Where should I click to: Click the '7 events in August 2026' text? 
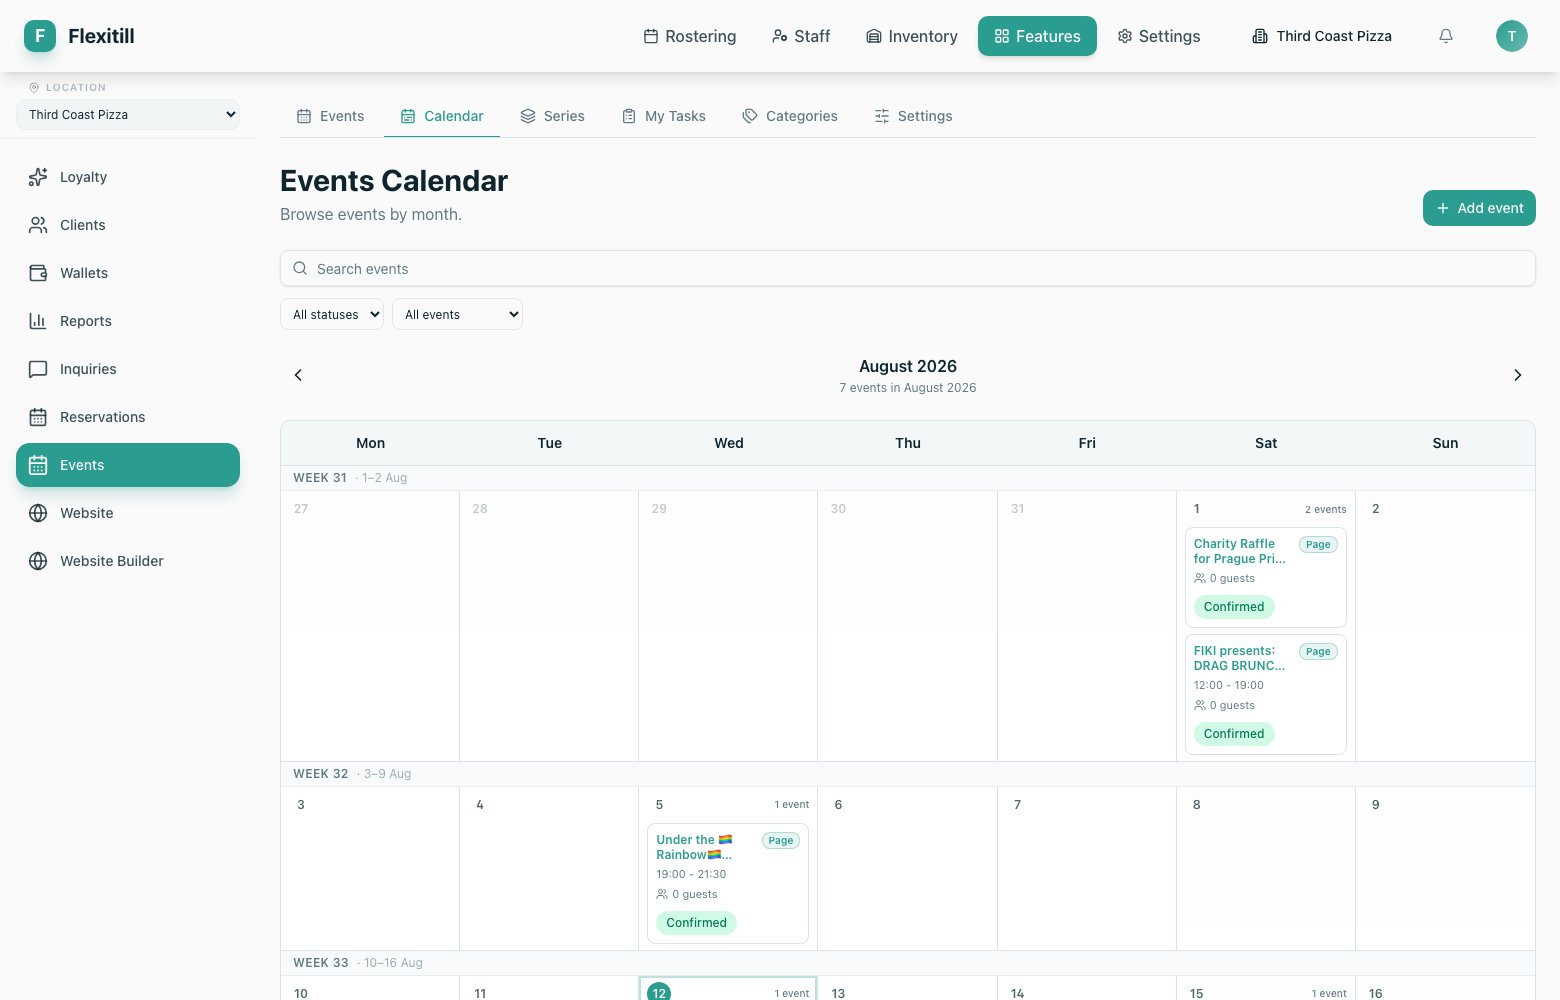[908, 388]
